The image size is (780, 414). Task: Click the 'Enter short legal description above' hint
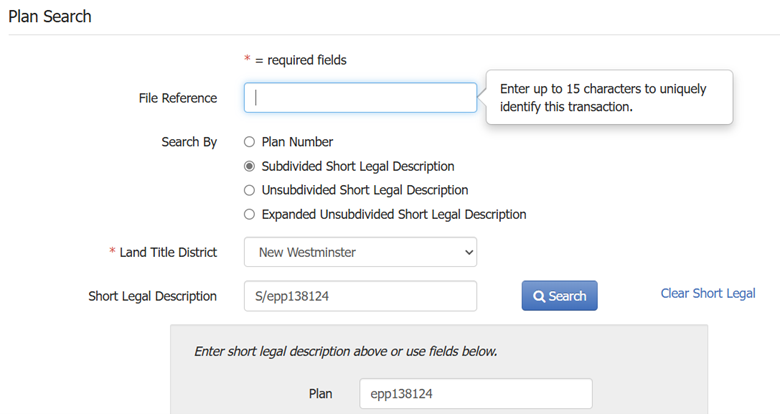pos(346,351)
